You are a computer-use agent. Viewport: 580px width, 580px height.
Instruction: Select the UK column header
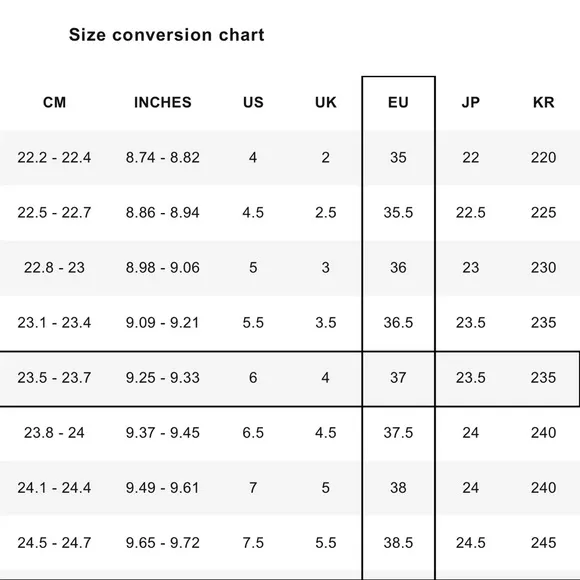(x=326, y=102)
